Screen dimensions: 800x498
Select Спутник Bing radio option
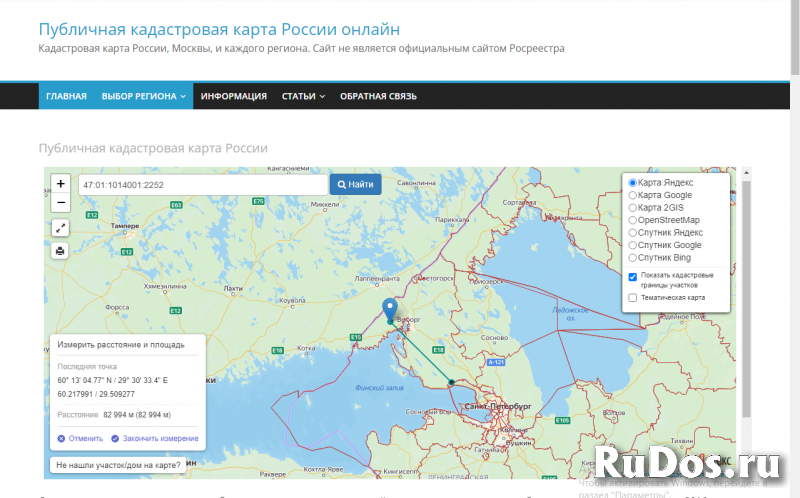(x=632, y=258)
